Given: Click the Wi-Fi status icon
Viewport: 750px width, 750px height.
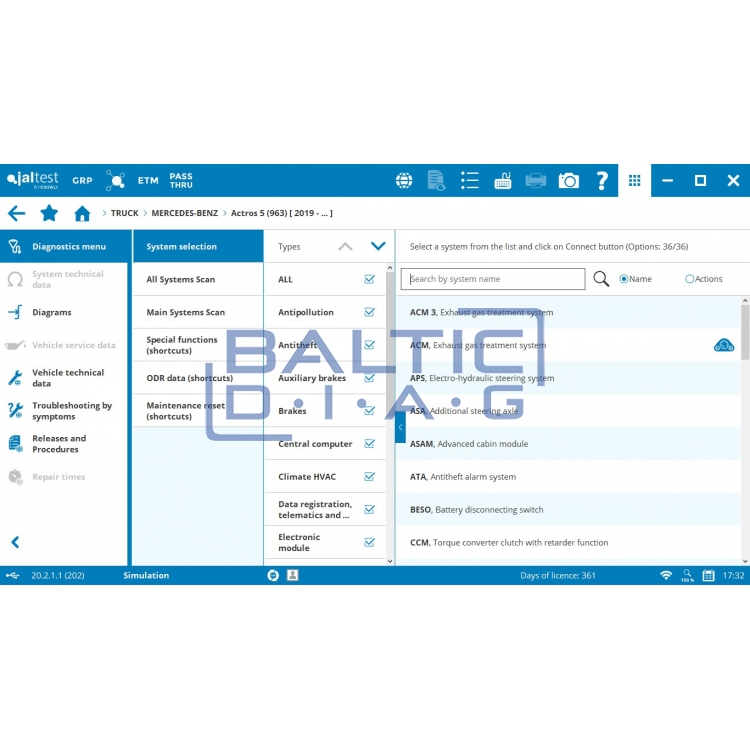Looking at the screenshot, I should point(666,575).
